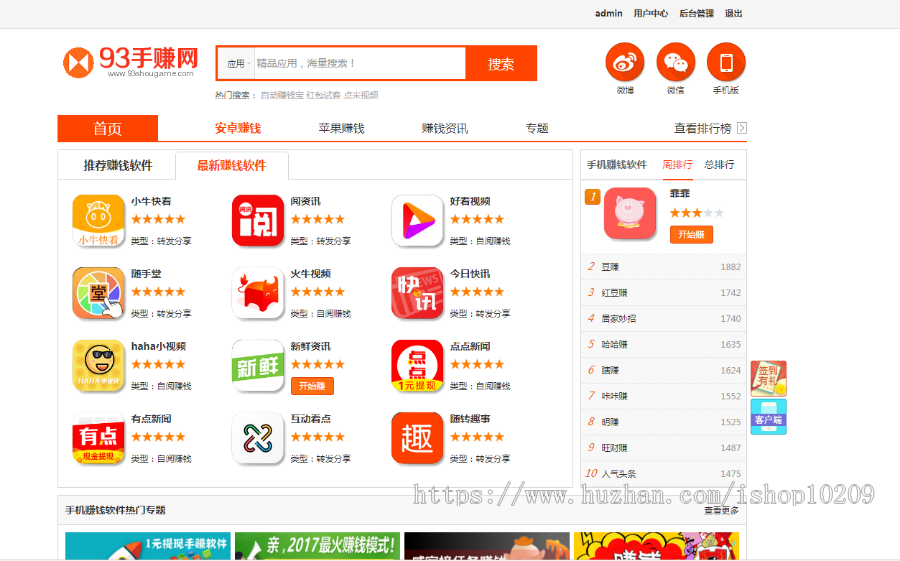Open the 好看视频 app icon
The height and width of the screenshot is (561, 900).
pyautogui.click(x=417, y=221)
